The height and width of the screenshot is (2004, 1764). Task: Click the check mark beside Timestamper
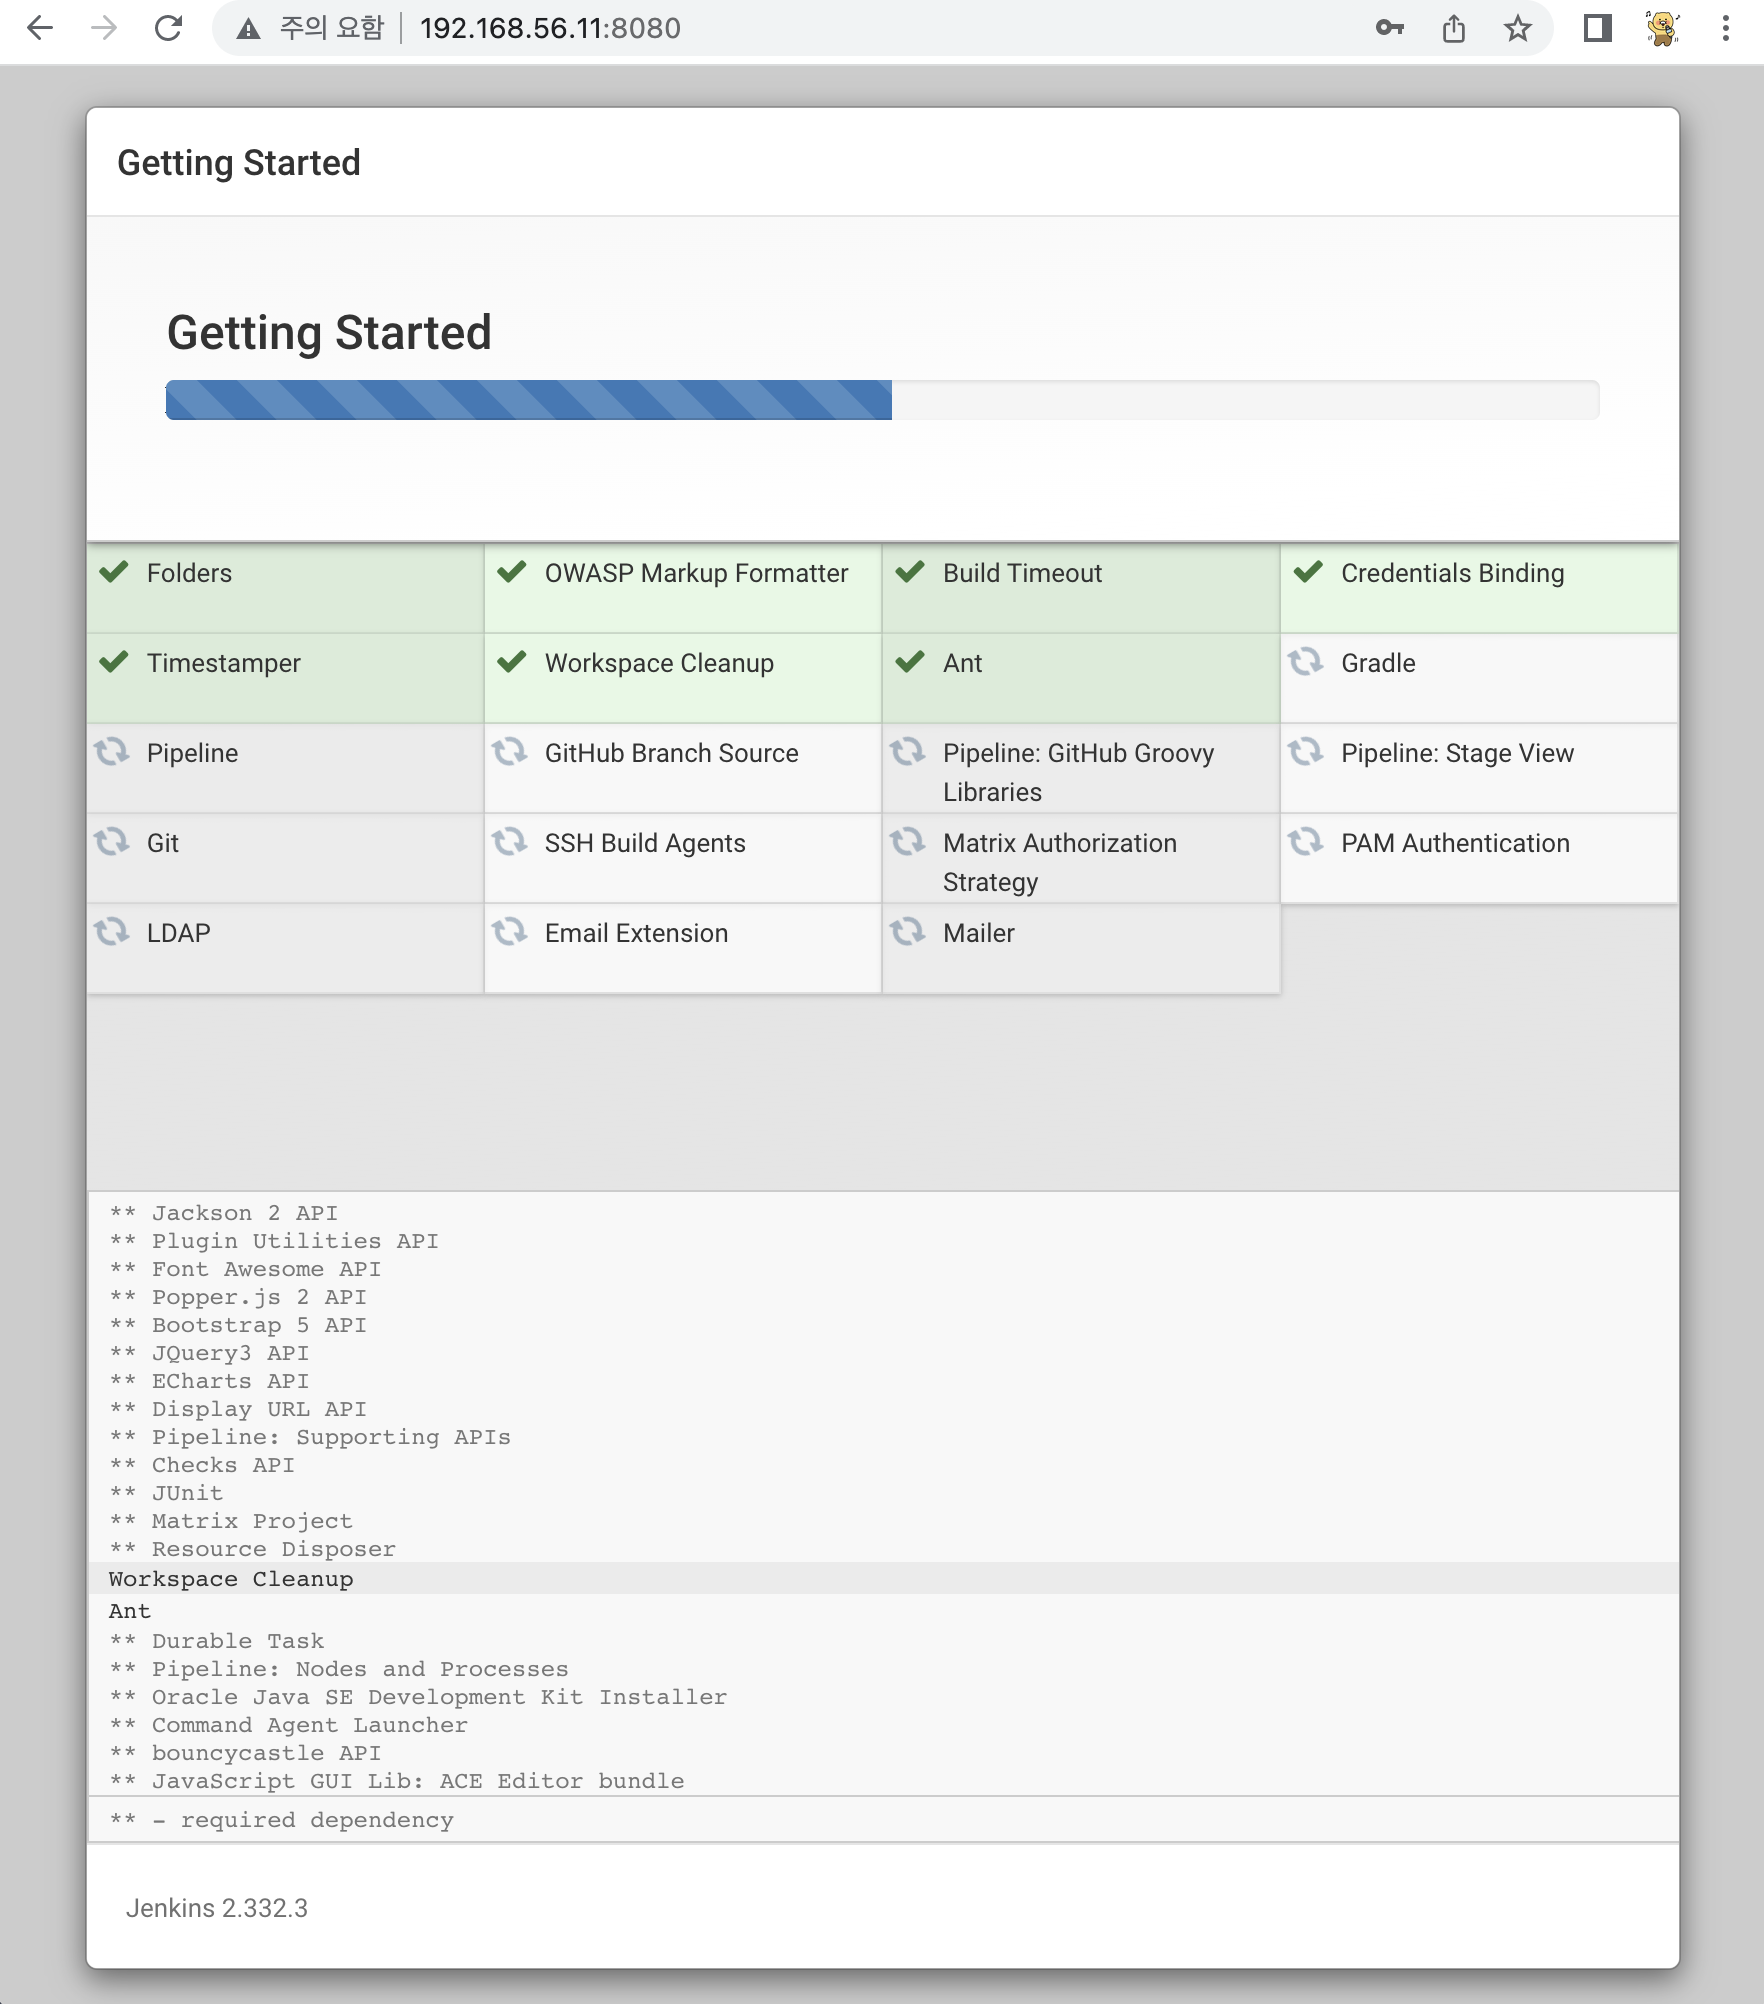coord(114,662)
